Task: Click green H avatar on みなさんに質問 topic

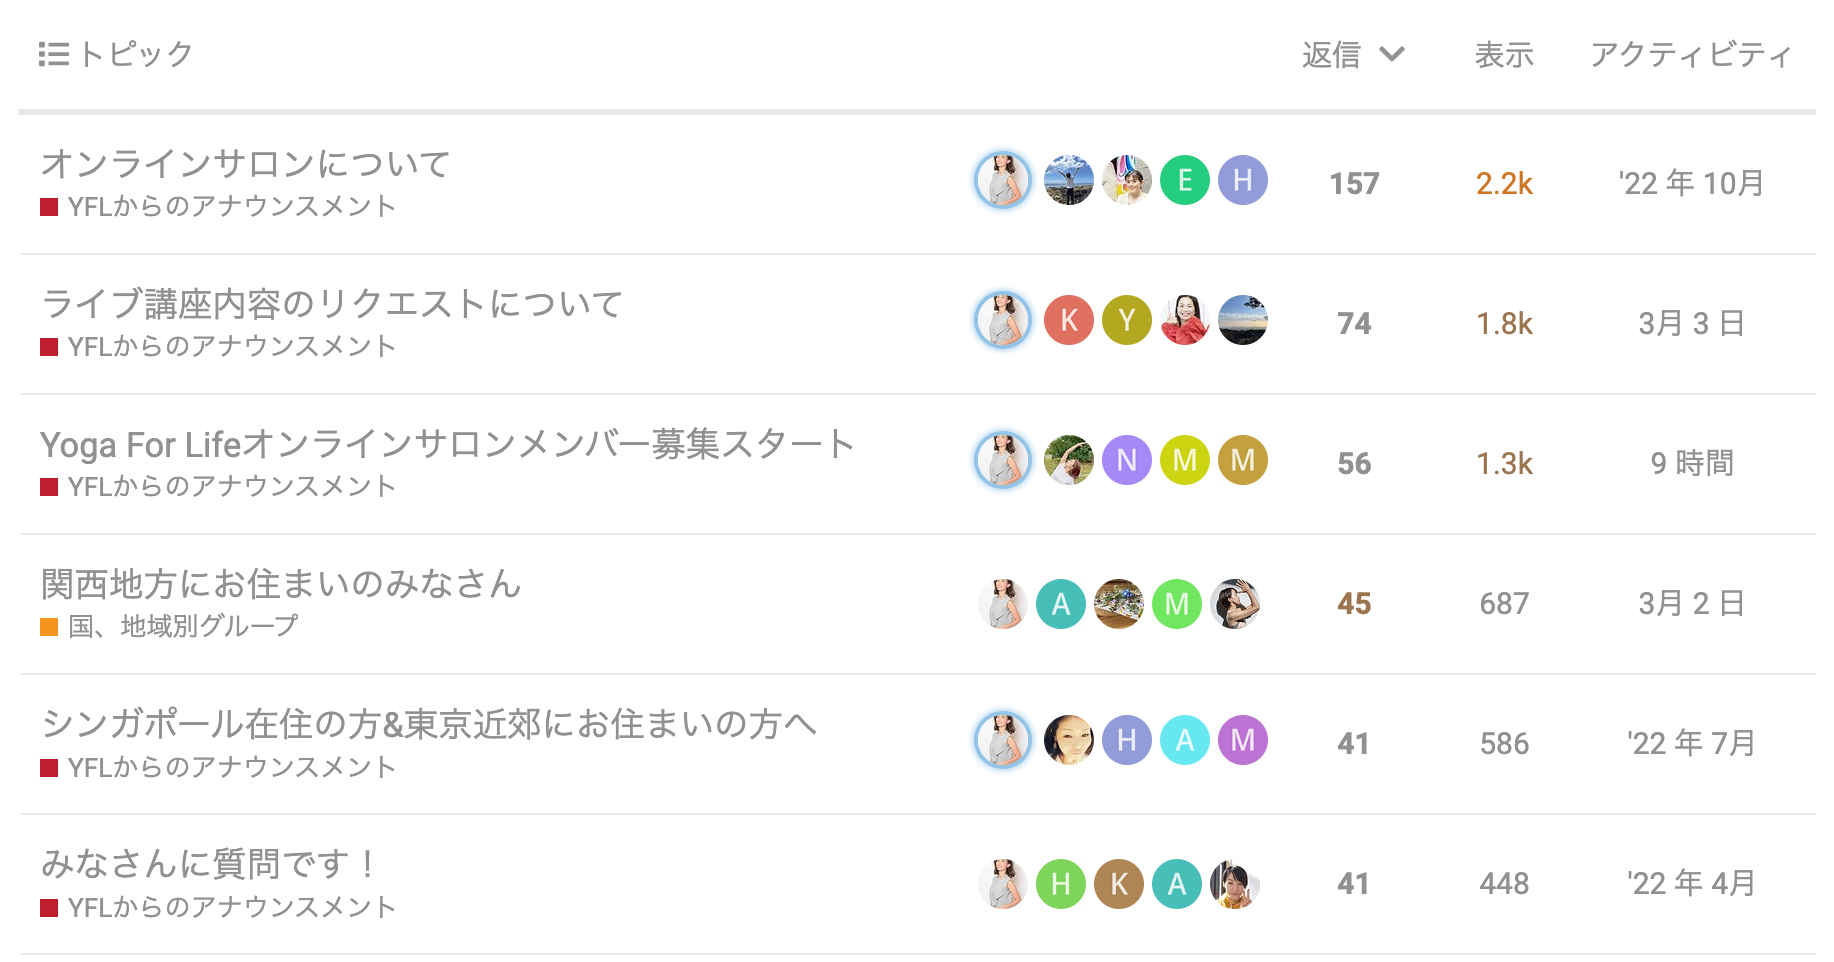Action: (x=1060, y=884)
